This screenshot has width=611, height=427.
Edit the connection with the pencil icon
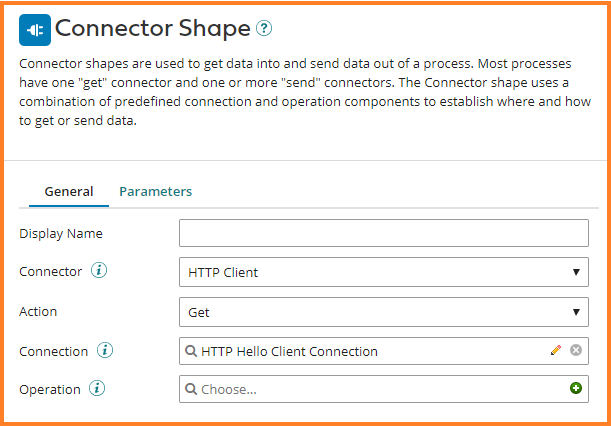(556, 351)
